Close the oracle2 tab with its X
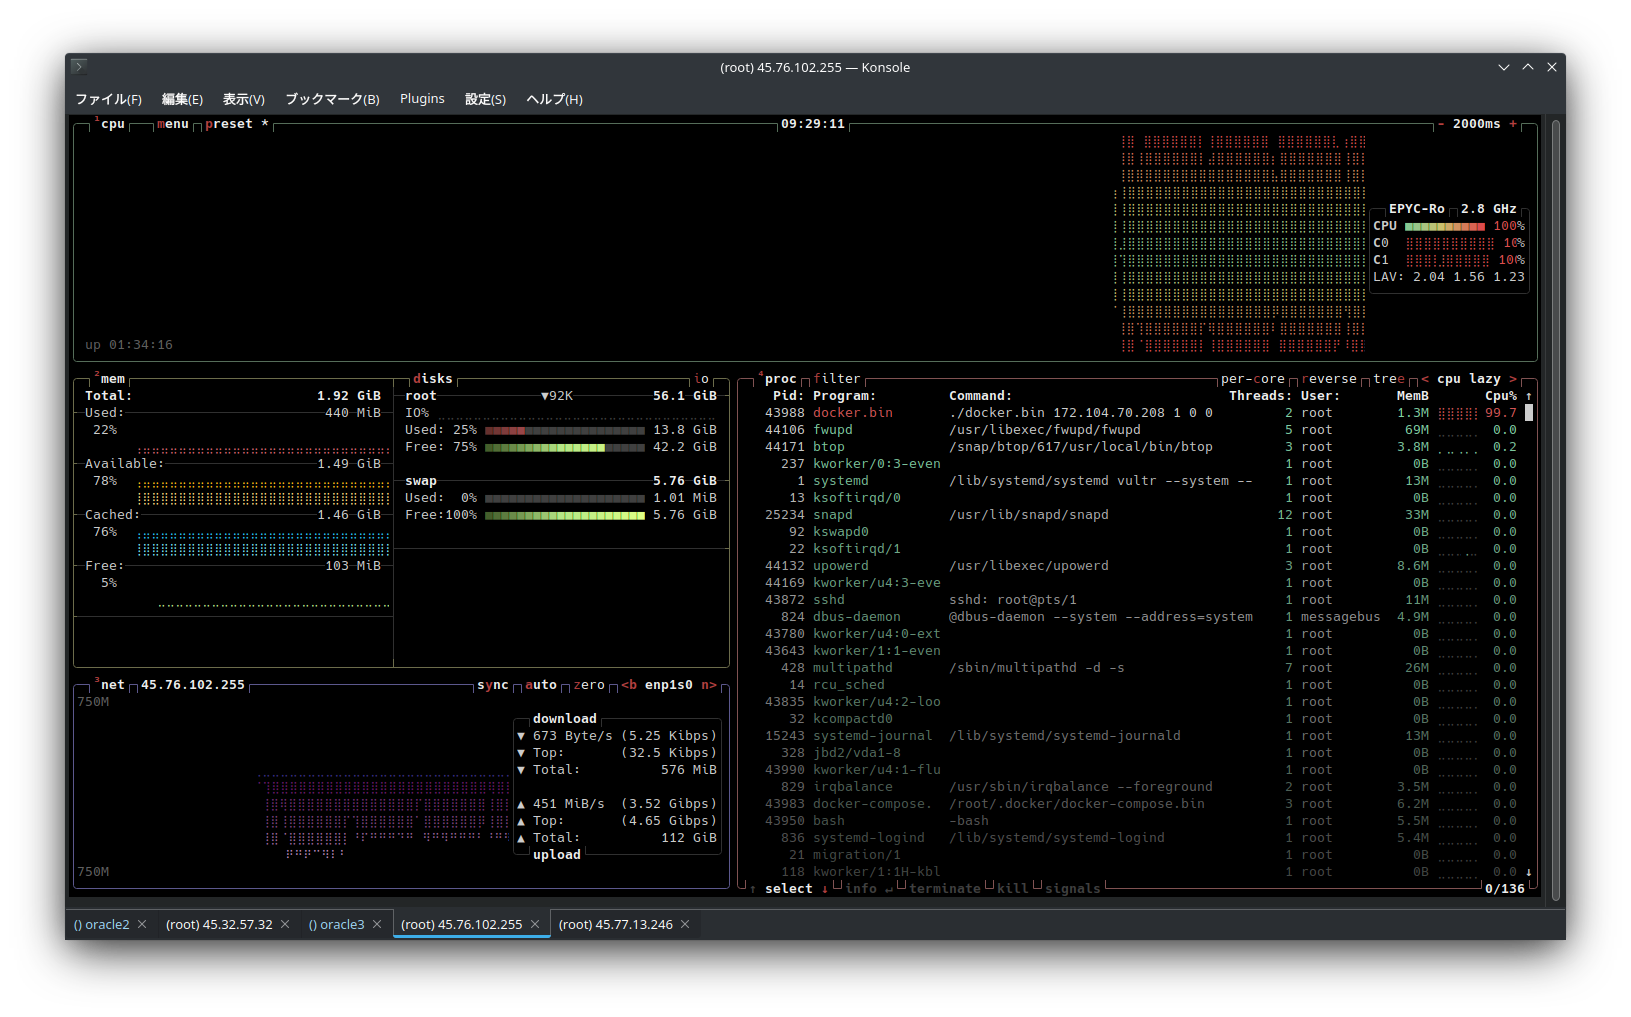1631x1017 pixels. (142, 924)
